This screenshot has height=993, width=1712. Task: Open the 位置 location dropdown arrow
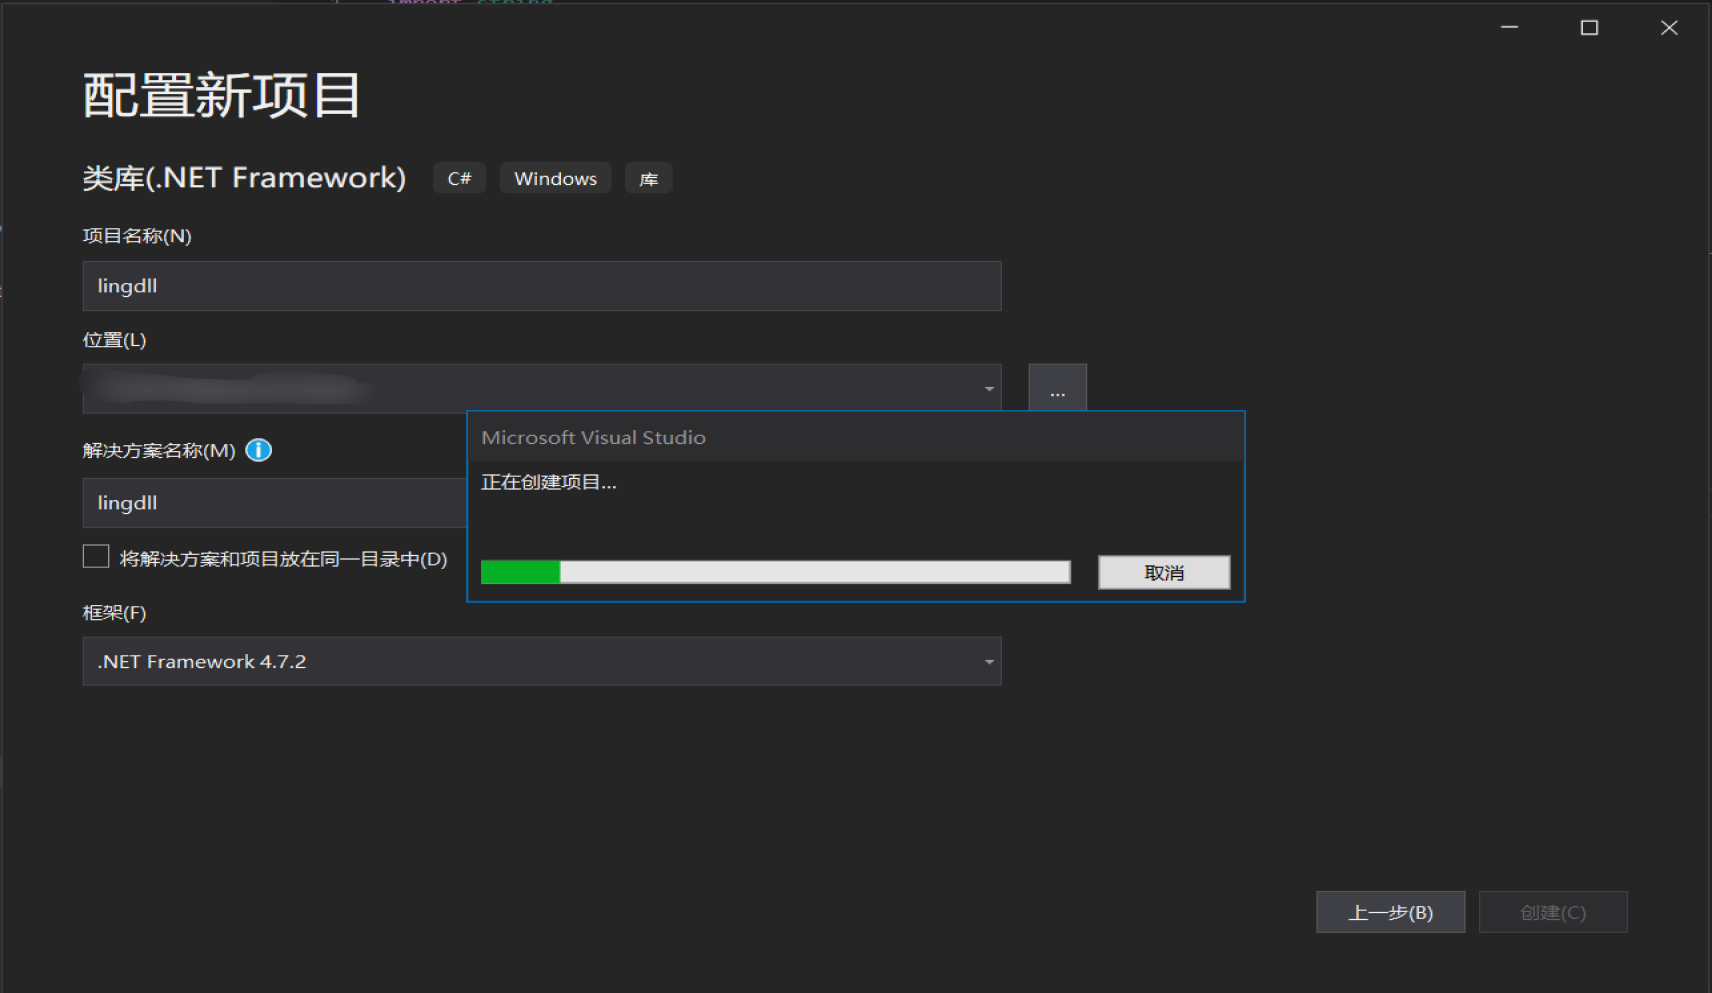(x=989, y=389)
